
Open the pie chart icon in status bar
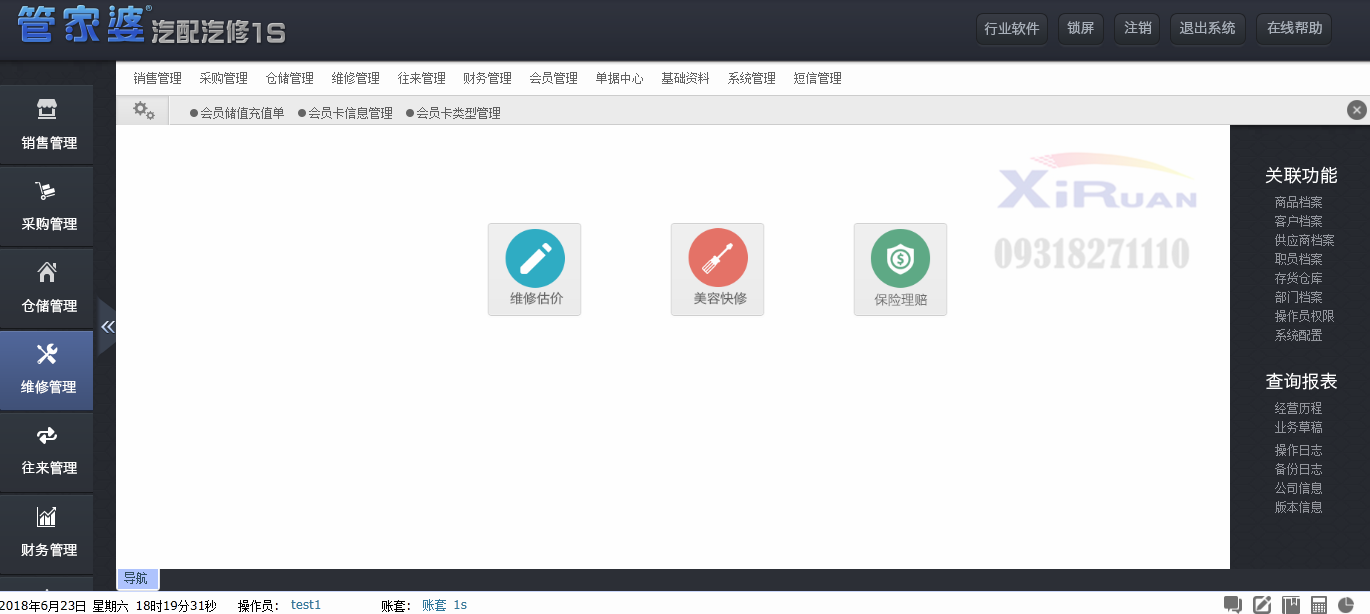point(1346,604)
